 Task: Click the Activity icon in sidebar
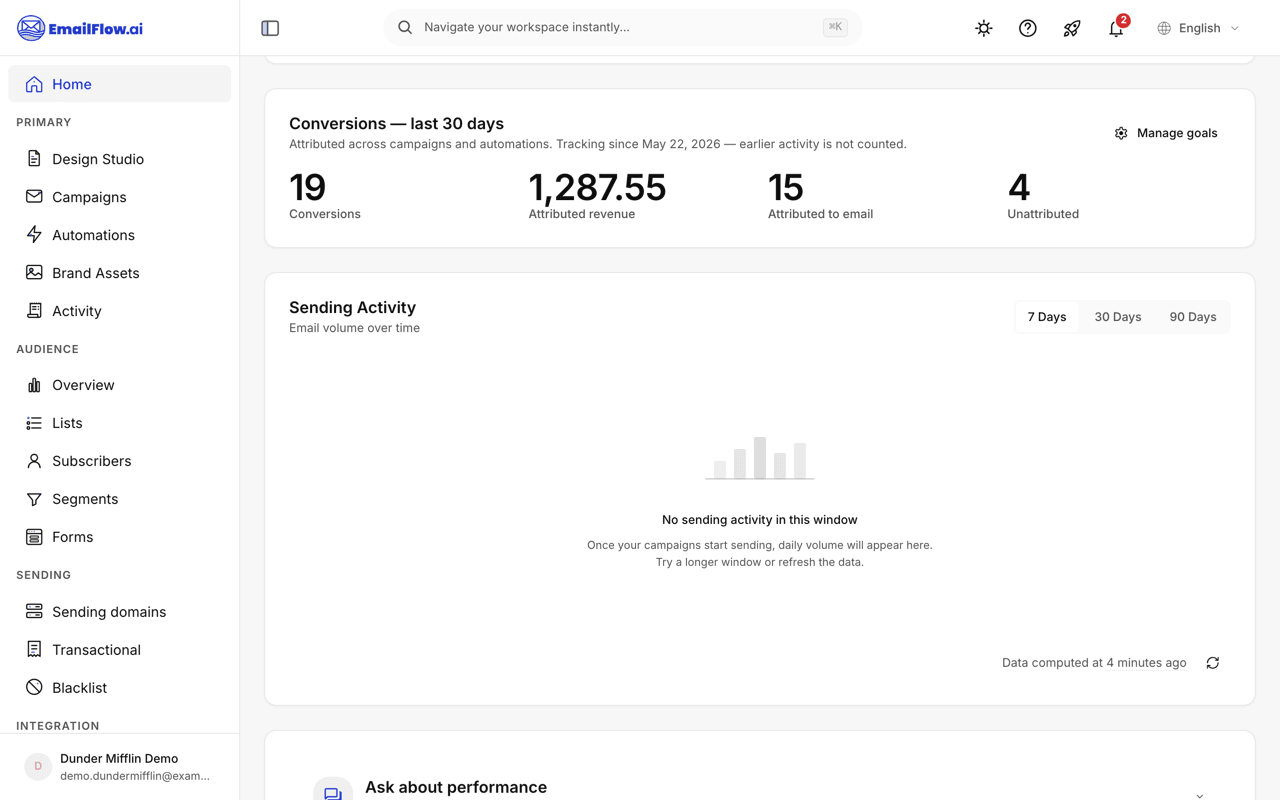[34, 311]
